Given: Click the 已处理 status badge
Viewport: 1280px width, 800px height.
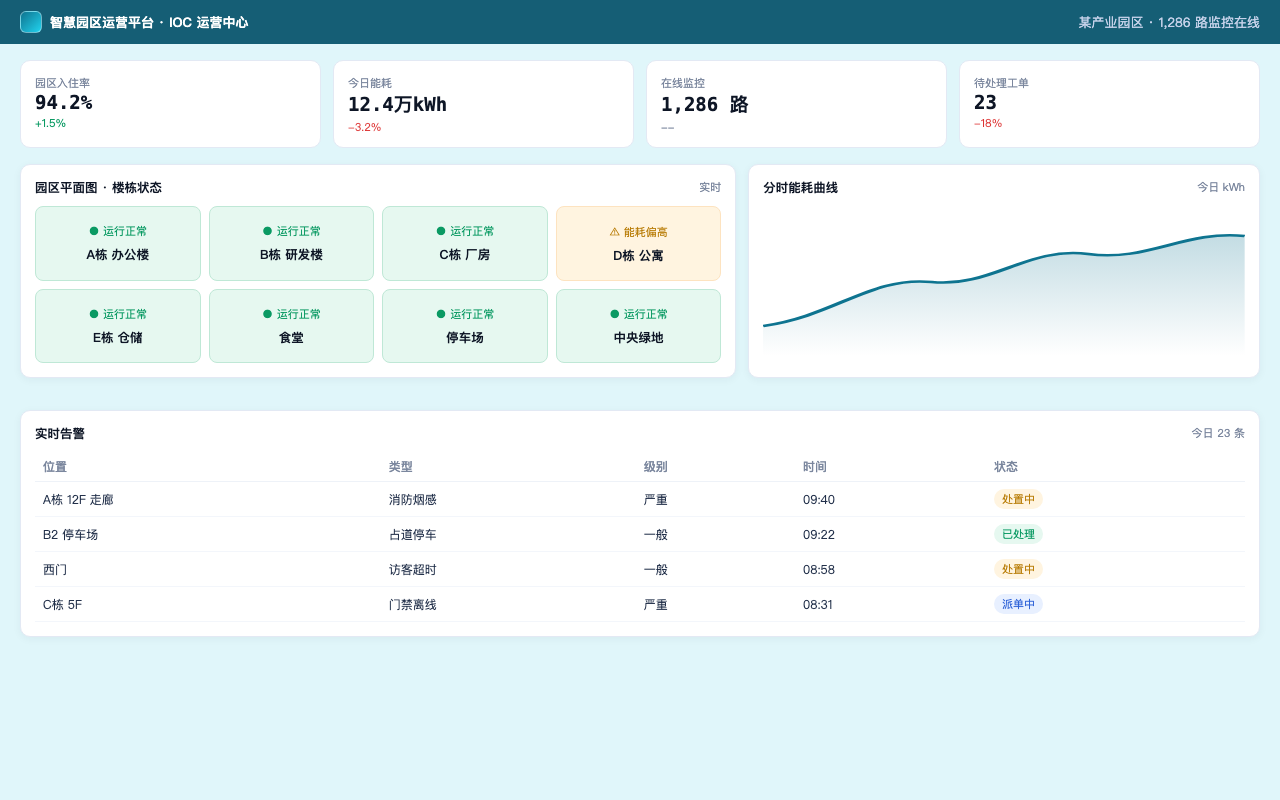Looking at the screenshot, I should [1018, 534].
